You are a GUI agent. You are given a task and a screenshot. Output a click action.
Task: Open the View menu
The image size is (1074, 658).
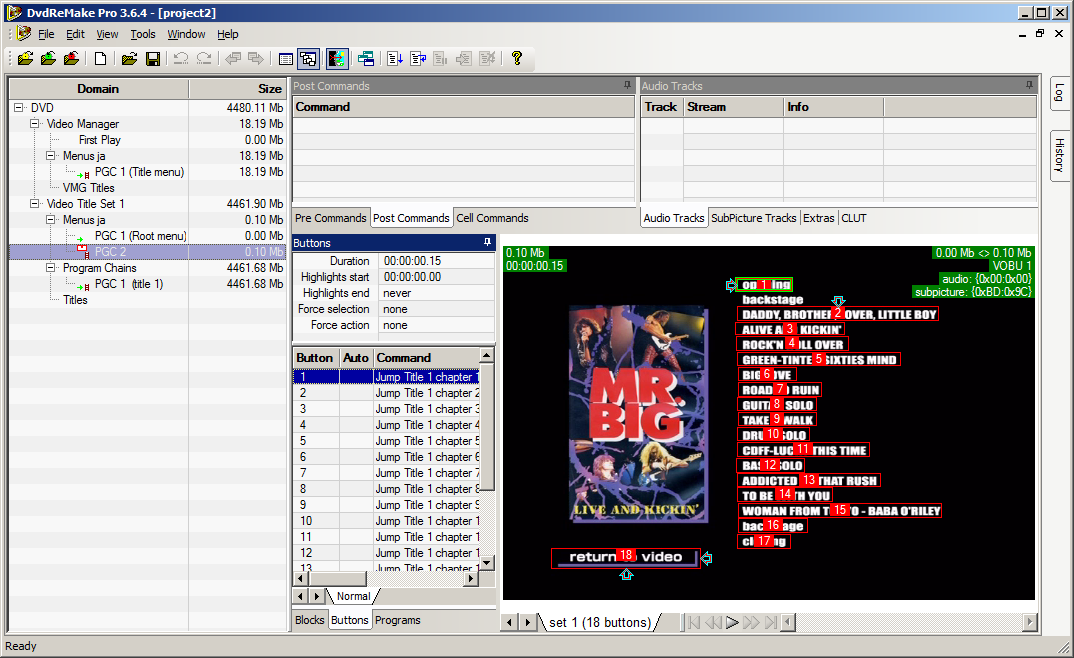click(x=107, y=34)
